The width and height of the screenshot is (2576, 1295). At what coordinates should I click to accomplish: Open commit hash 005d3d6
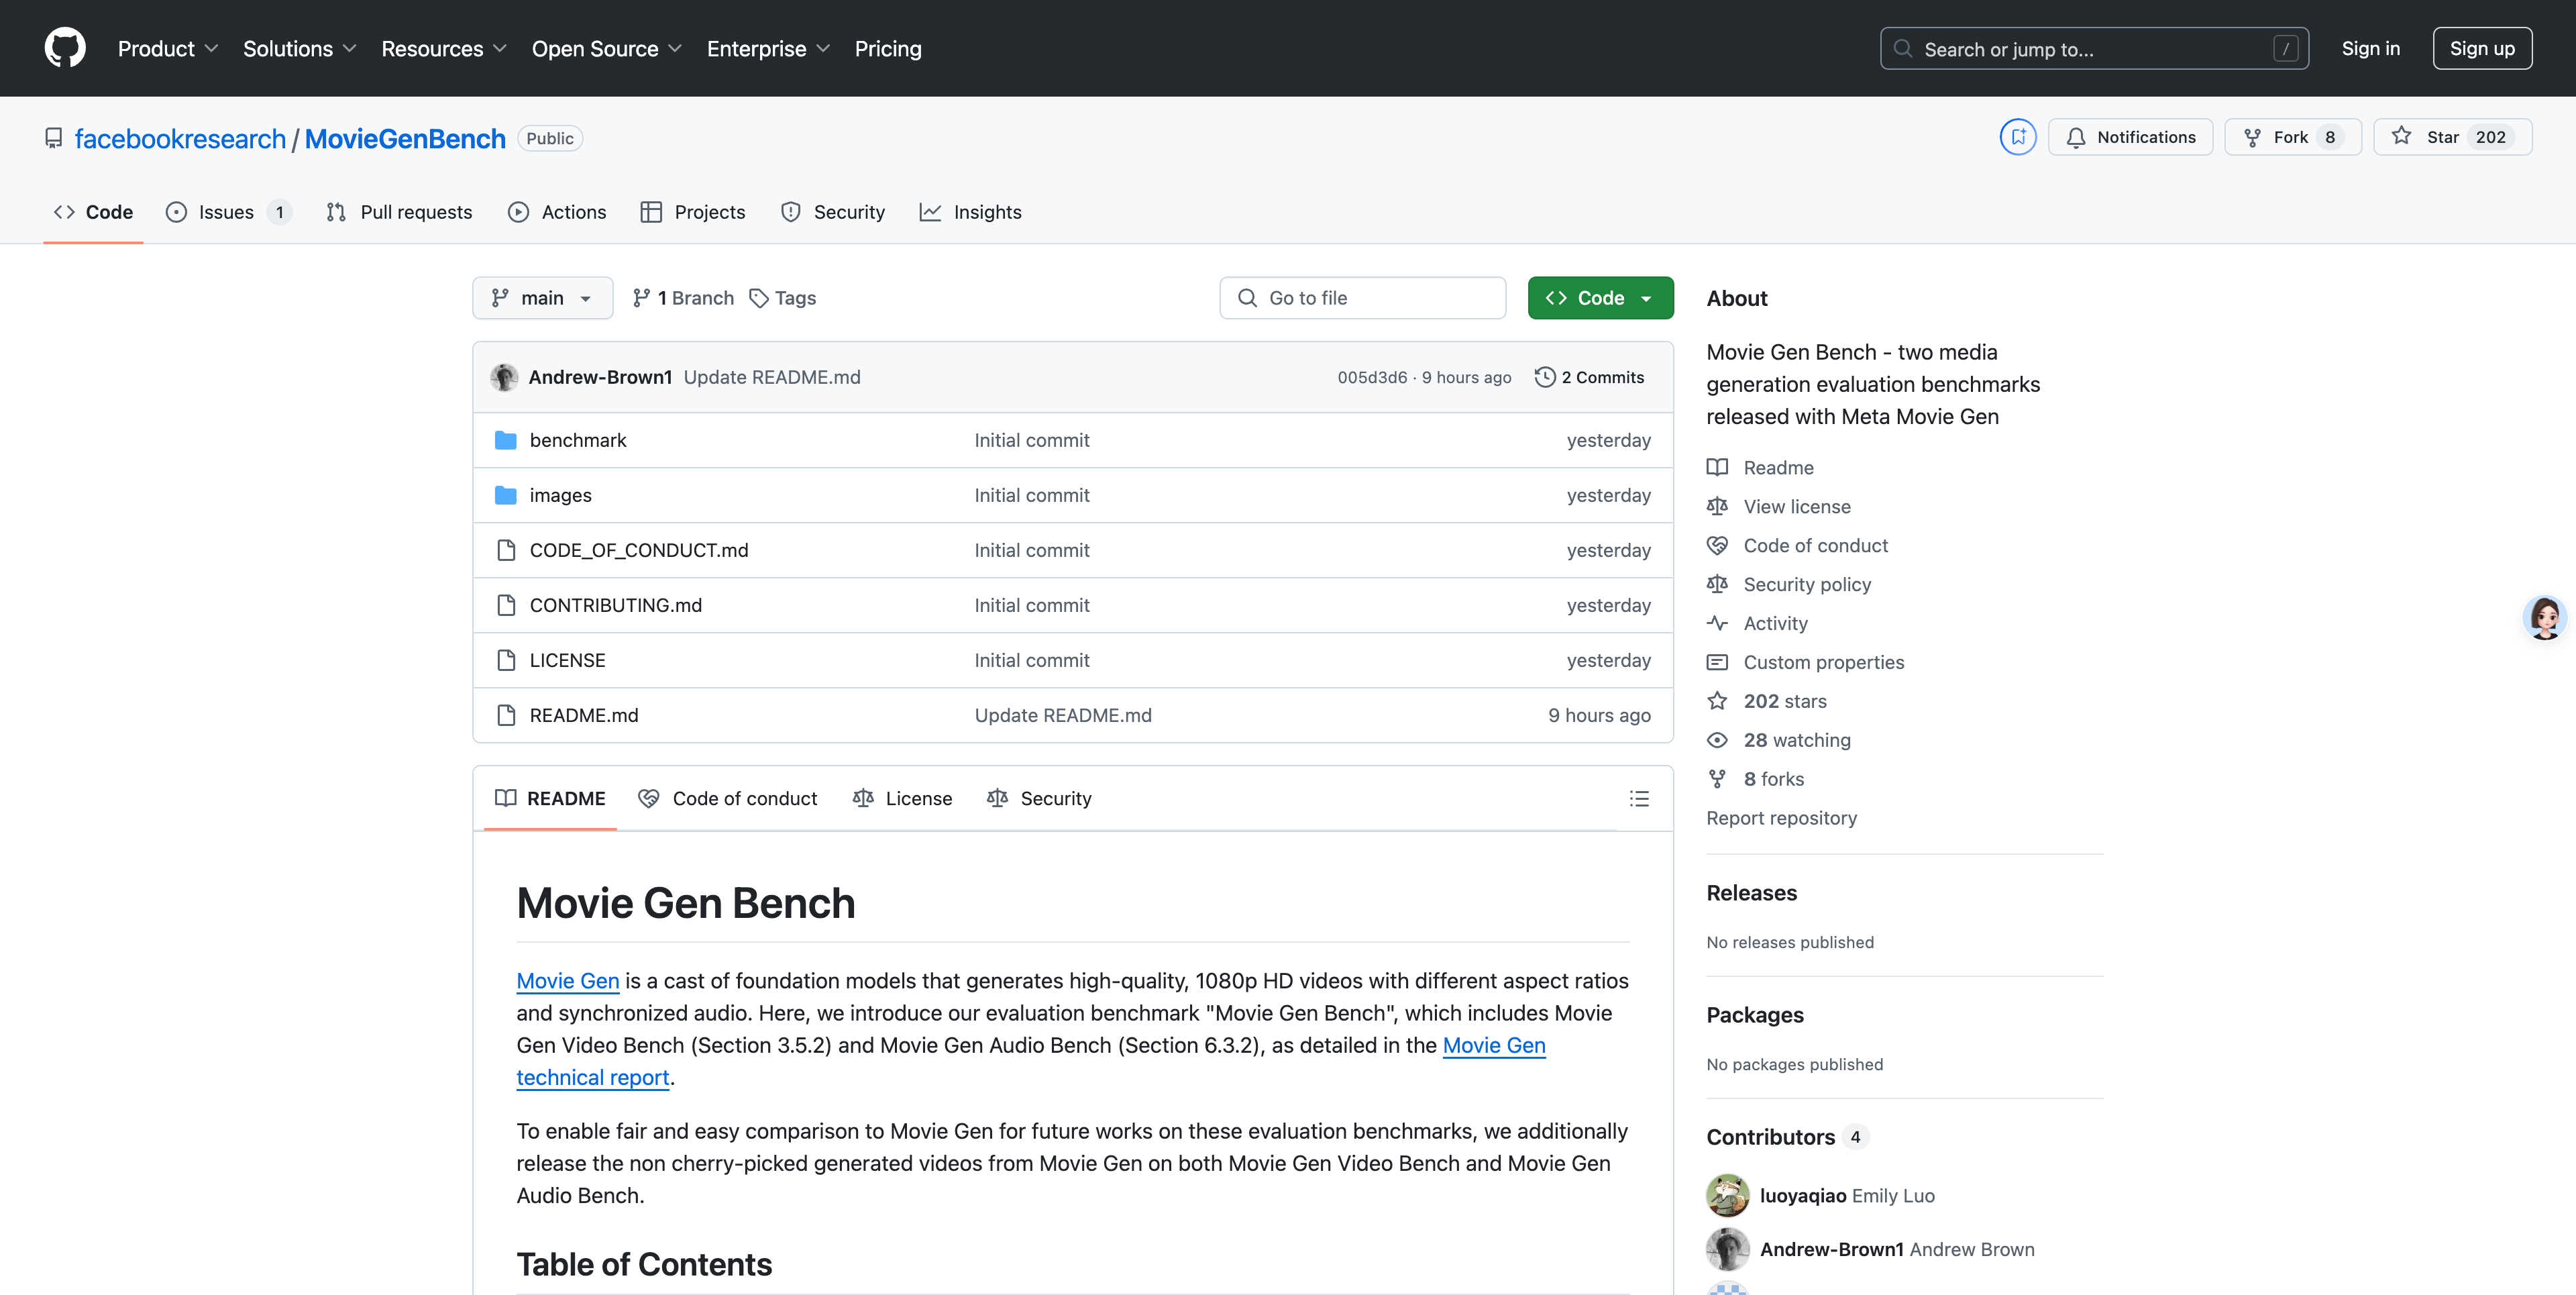[1372, 377]
